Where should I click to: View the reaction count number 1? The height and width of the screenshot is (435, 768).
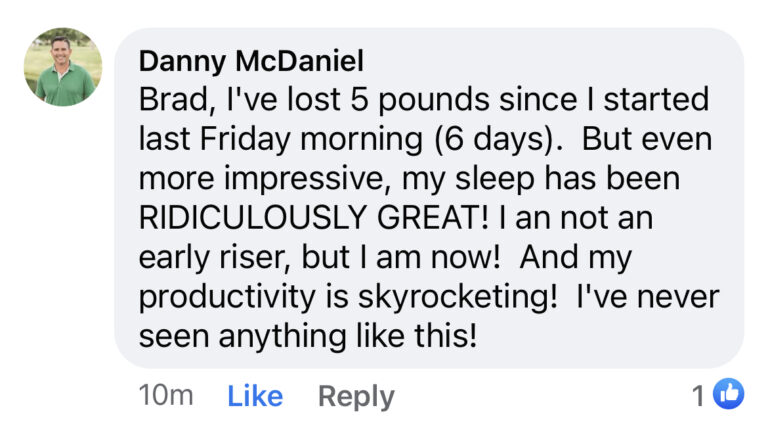699,395
